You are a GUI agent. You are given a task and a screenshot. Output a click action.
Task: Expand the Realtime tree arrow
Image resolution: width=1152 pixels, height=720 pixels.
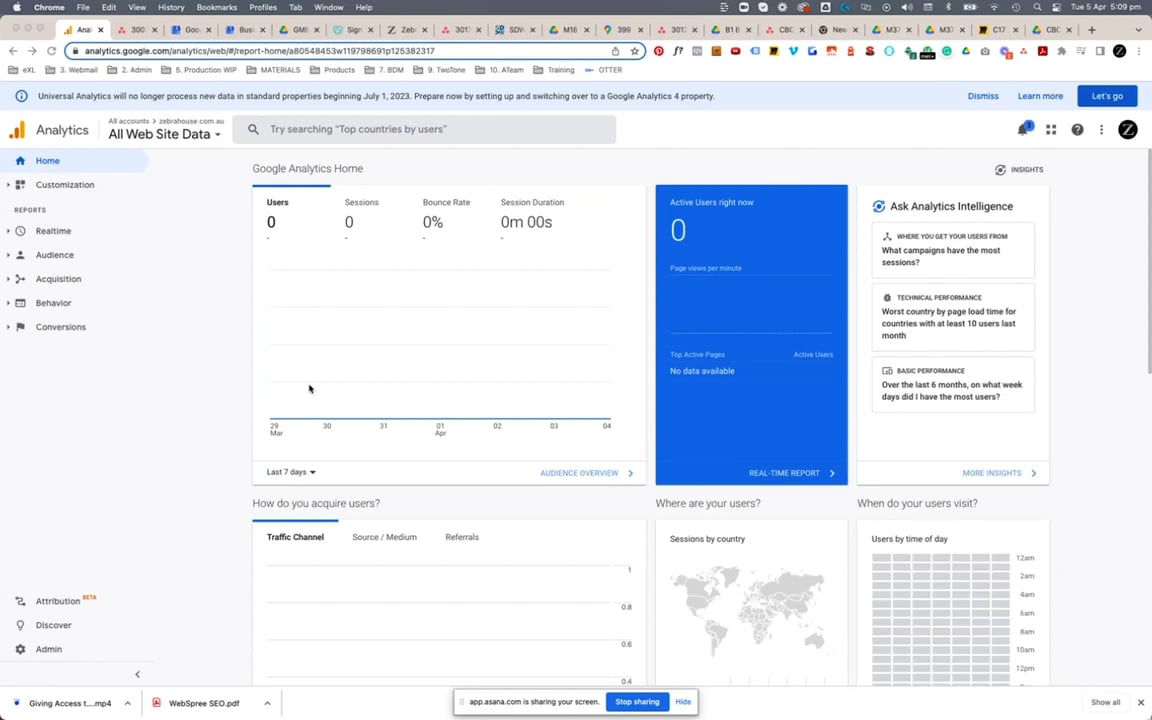(x=8, y=231)
